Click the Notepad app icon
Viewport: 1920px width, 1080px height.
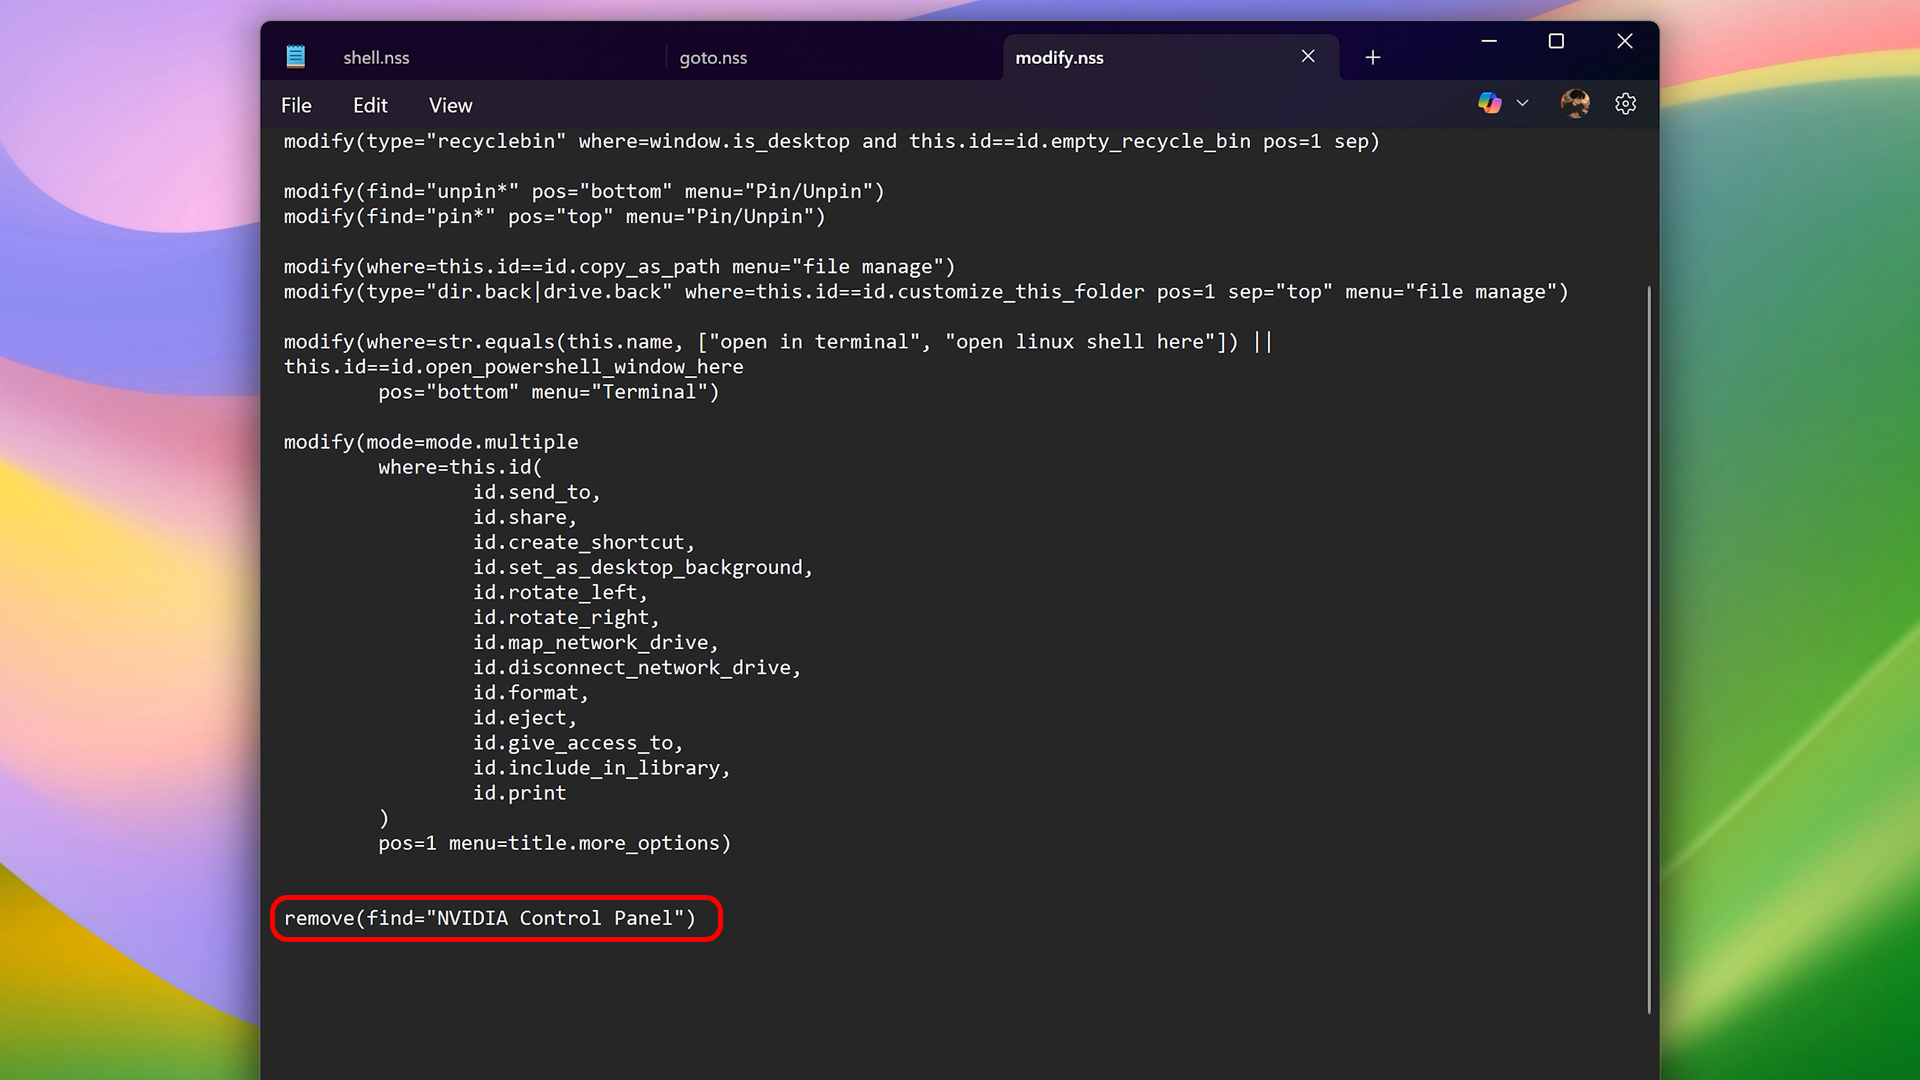coord(295,57)
